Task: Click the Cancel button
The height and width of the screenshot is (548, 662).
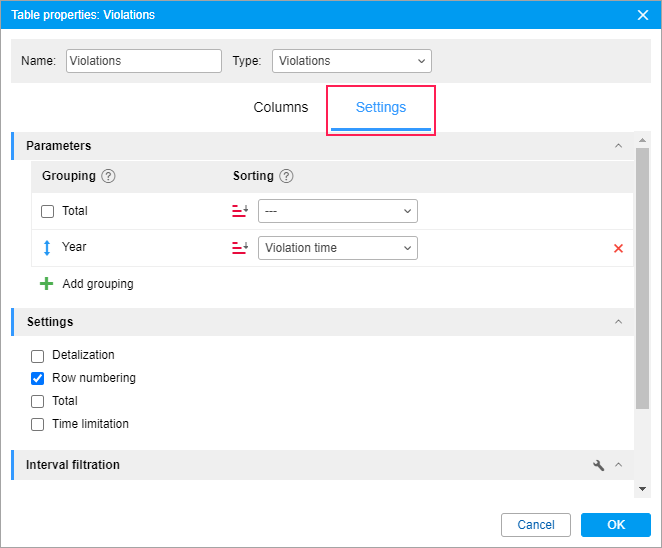Action: pyautogui.click(x=536, y=525)
